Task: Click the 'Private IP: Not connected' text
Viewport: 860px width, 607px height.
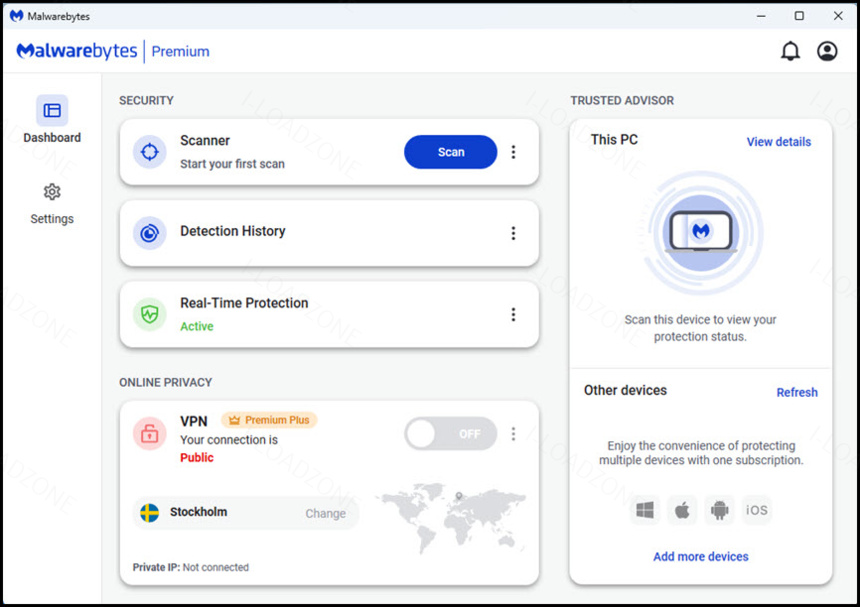Action: tap(190, 567)
